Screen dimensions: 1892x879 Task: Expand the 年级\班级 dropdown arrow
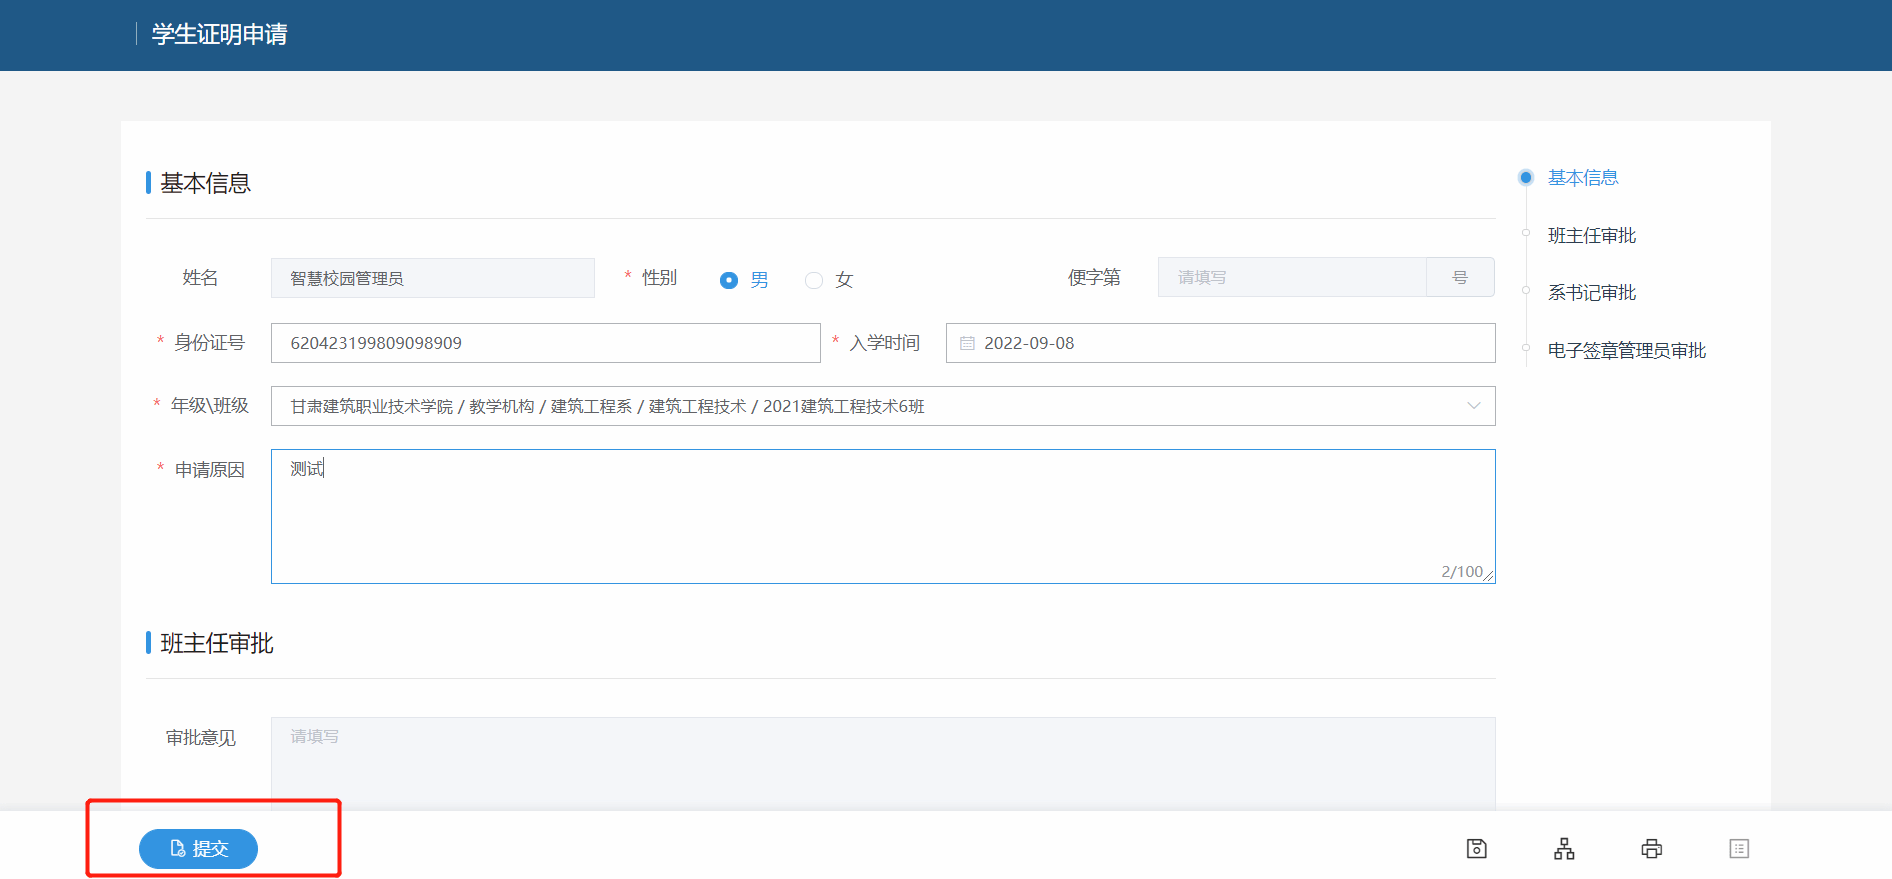click(1473, 406)
